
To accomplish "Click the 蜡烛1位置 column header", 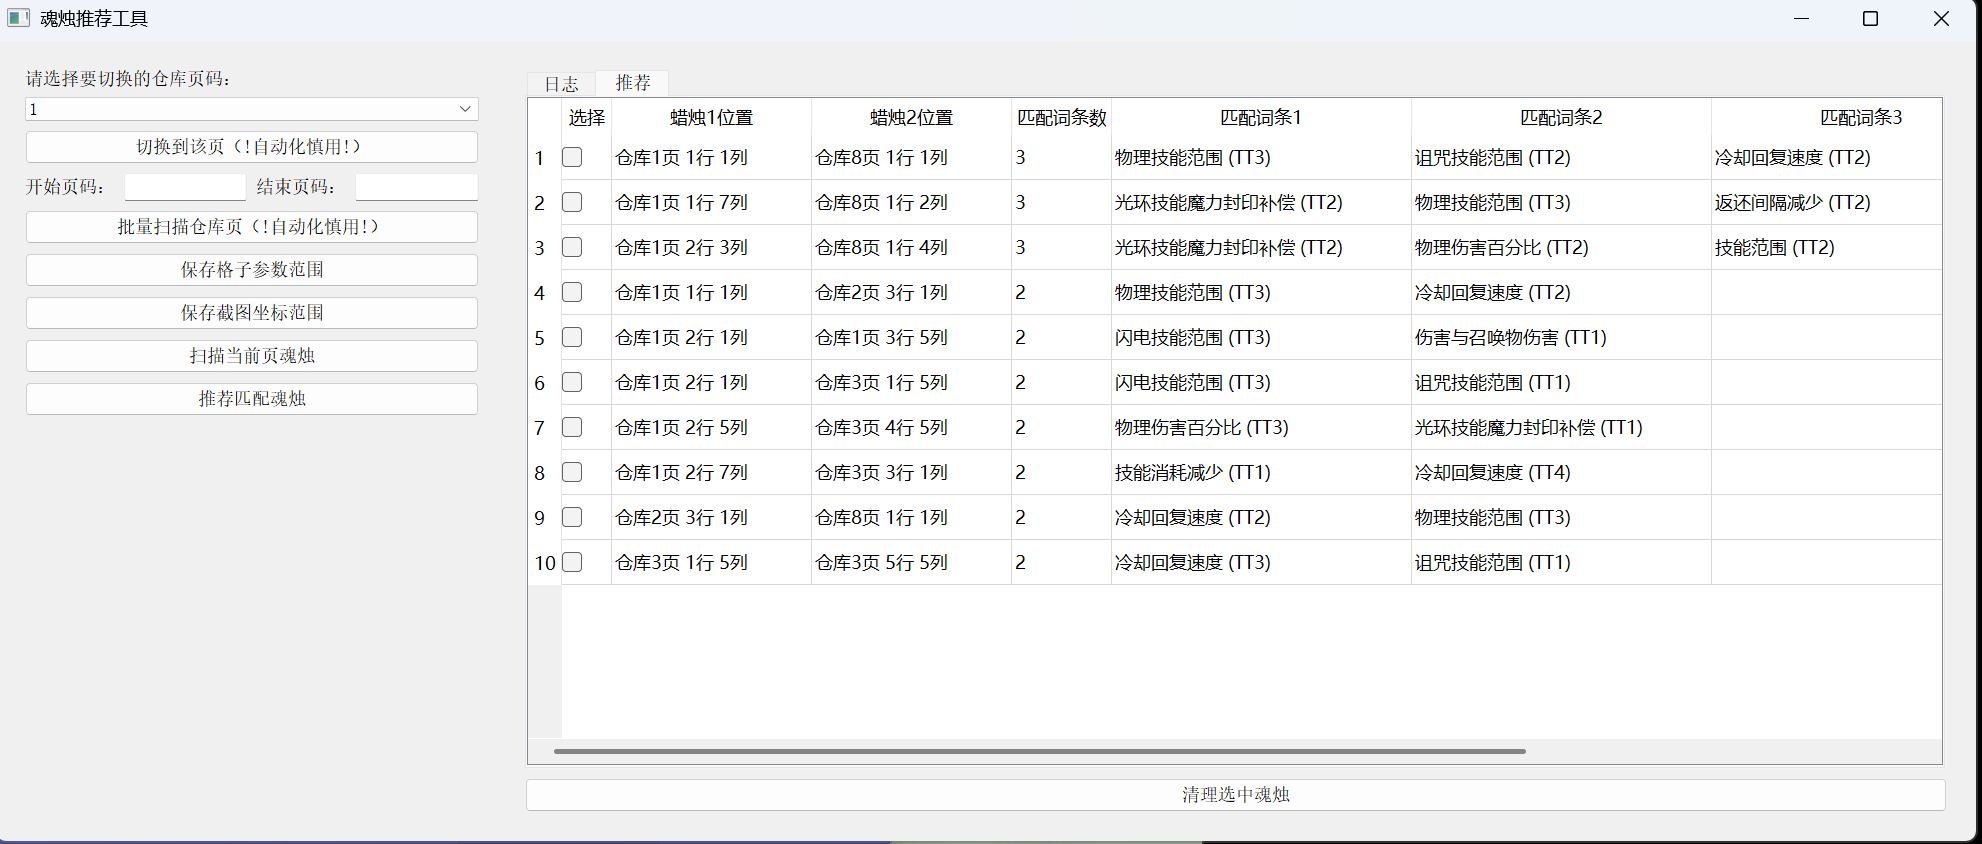I will coord(712,118).
